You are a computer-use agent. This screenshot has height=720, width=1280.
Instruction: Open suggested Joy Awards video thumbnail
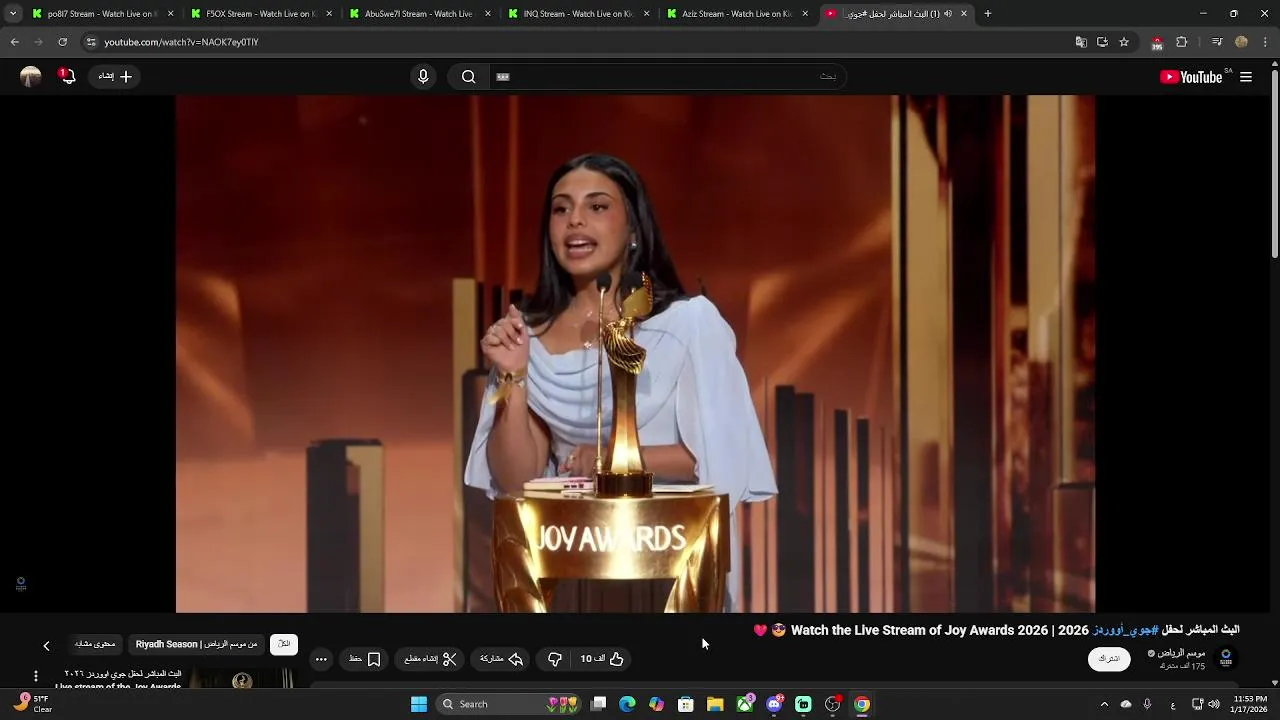pos(242,679)
